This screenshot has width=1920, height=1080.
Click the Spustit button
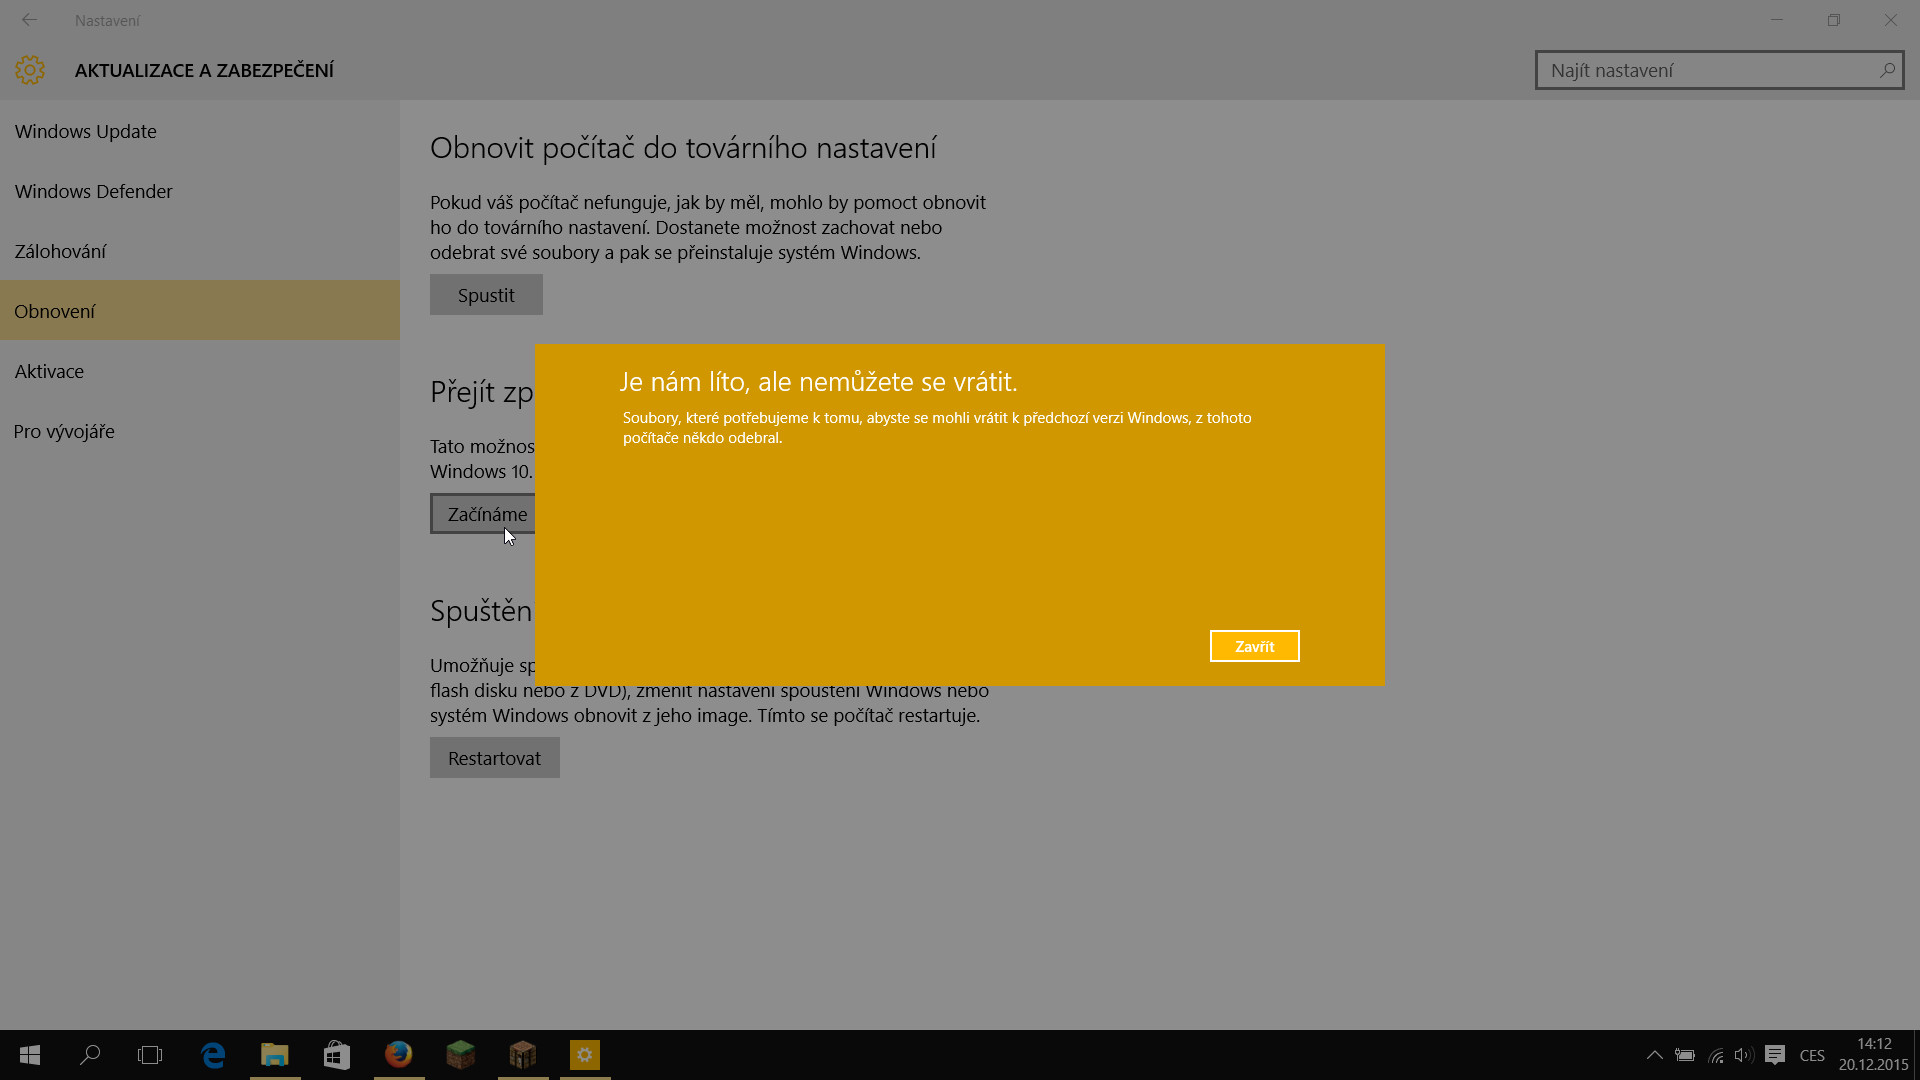point(486,295)
